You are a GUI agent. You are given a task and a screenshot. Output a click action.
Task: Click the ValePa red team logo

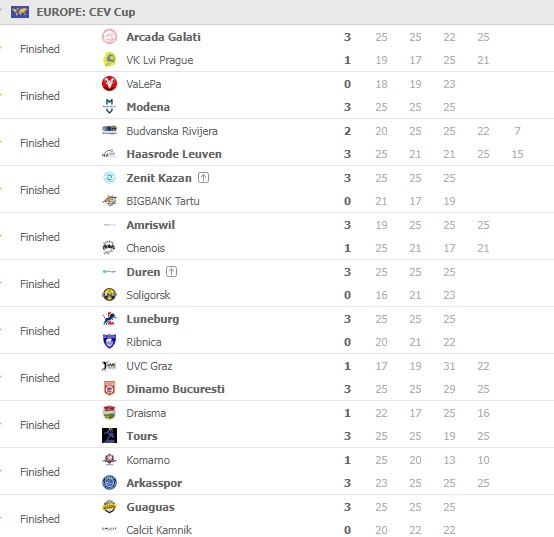point(109,84)
